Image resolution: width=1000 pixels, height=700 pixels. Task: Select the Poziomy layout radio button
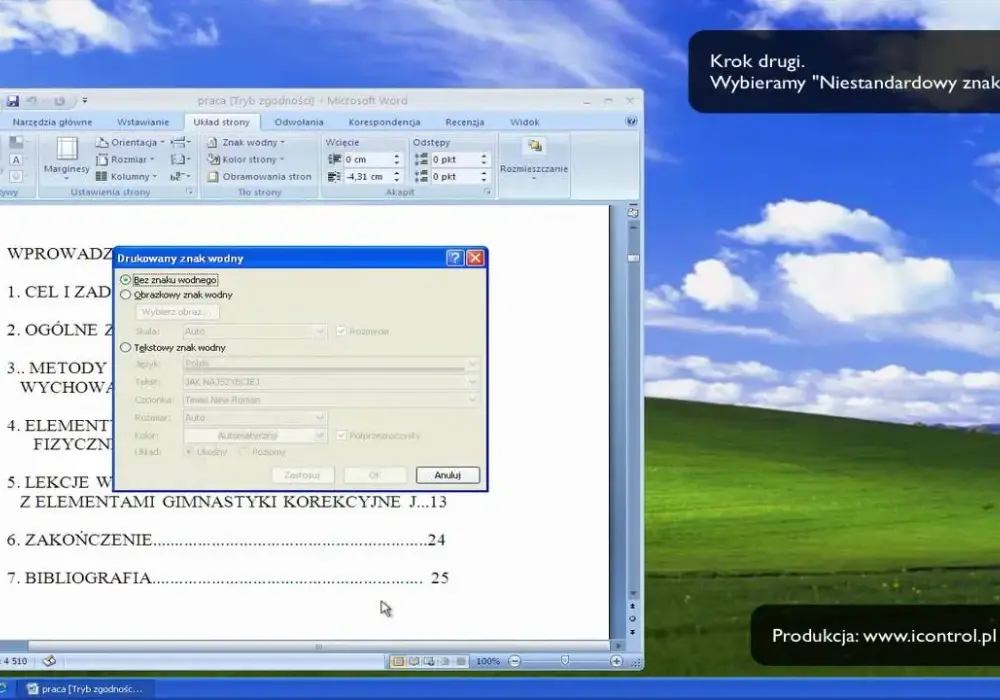[x=243, y=451]
